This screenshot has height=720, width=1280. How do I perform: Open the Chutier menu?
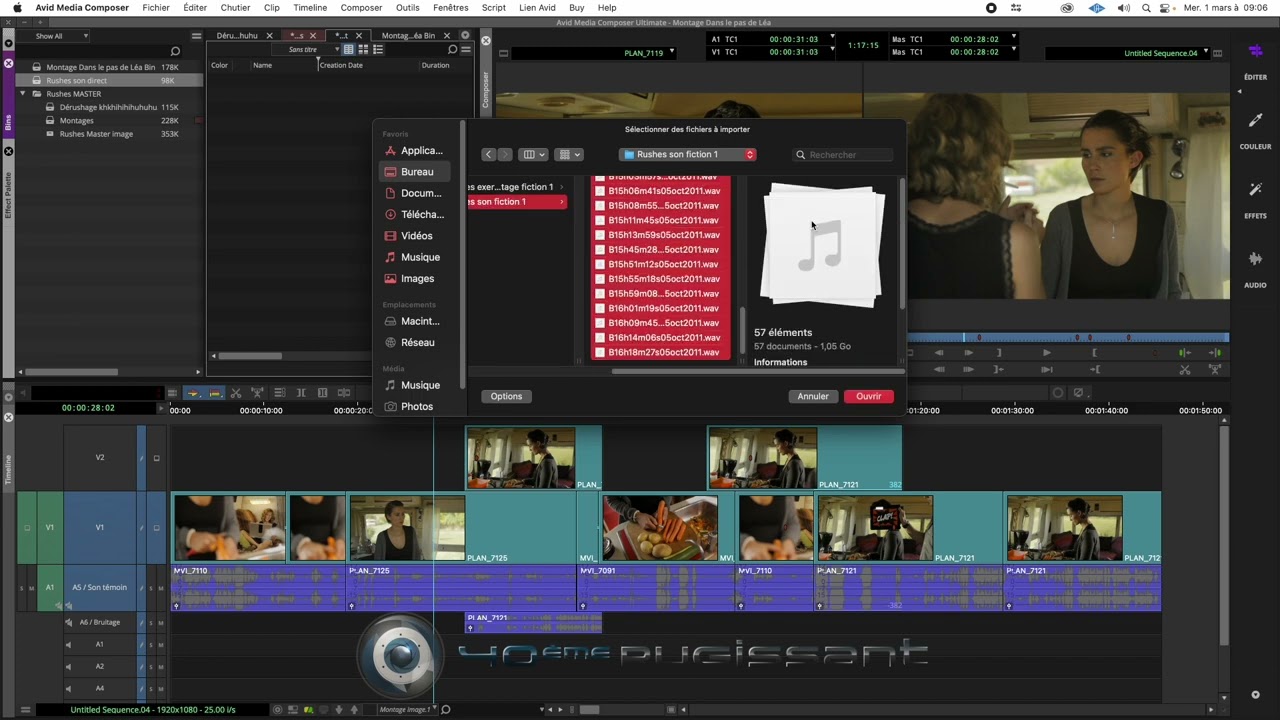coord(235,7)
